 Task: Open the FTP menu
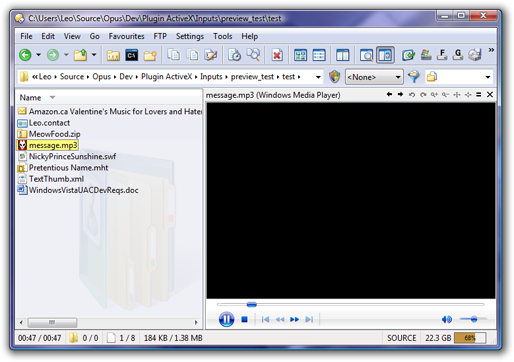160,36
